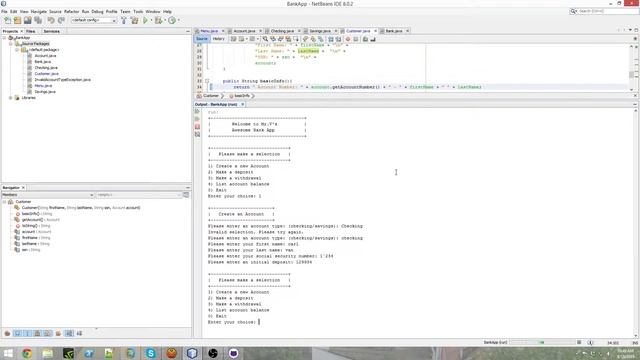640x360 pixels.
Task: Click the Debug Project toolbar icon
Action: 158,20
